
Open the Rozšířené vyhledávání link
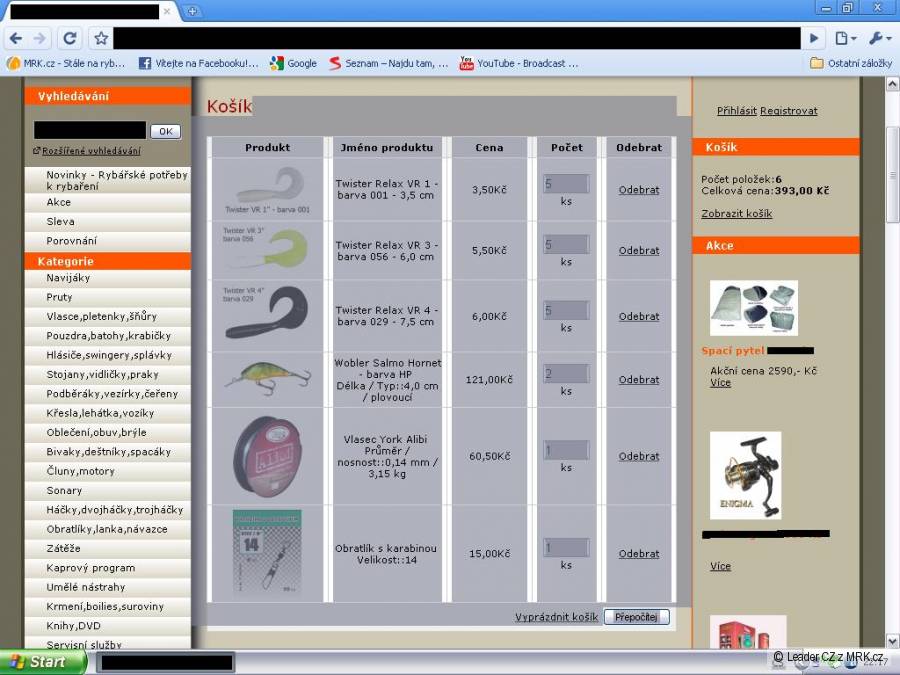coord(91,150)
